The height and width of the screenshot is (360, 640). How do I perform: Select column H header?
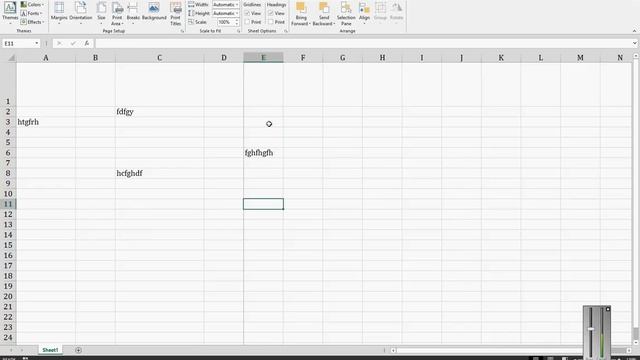(382, 58)
